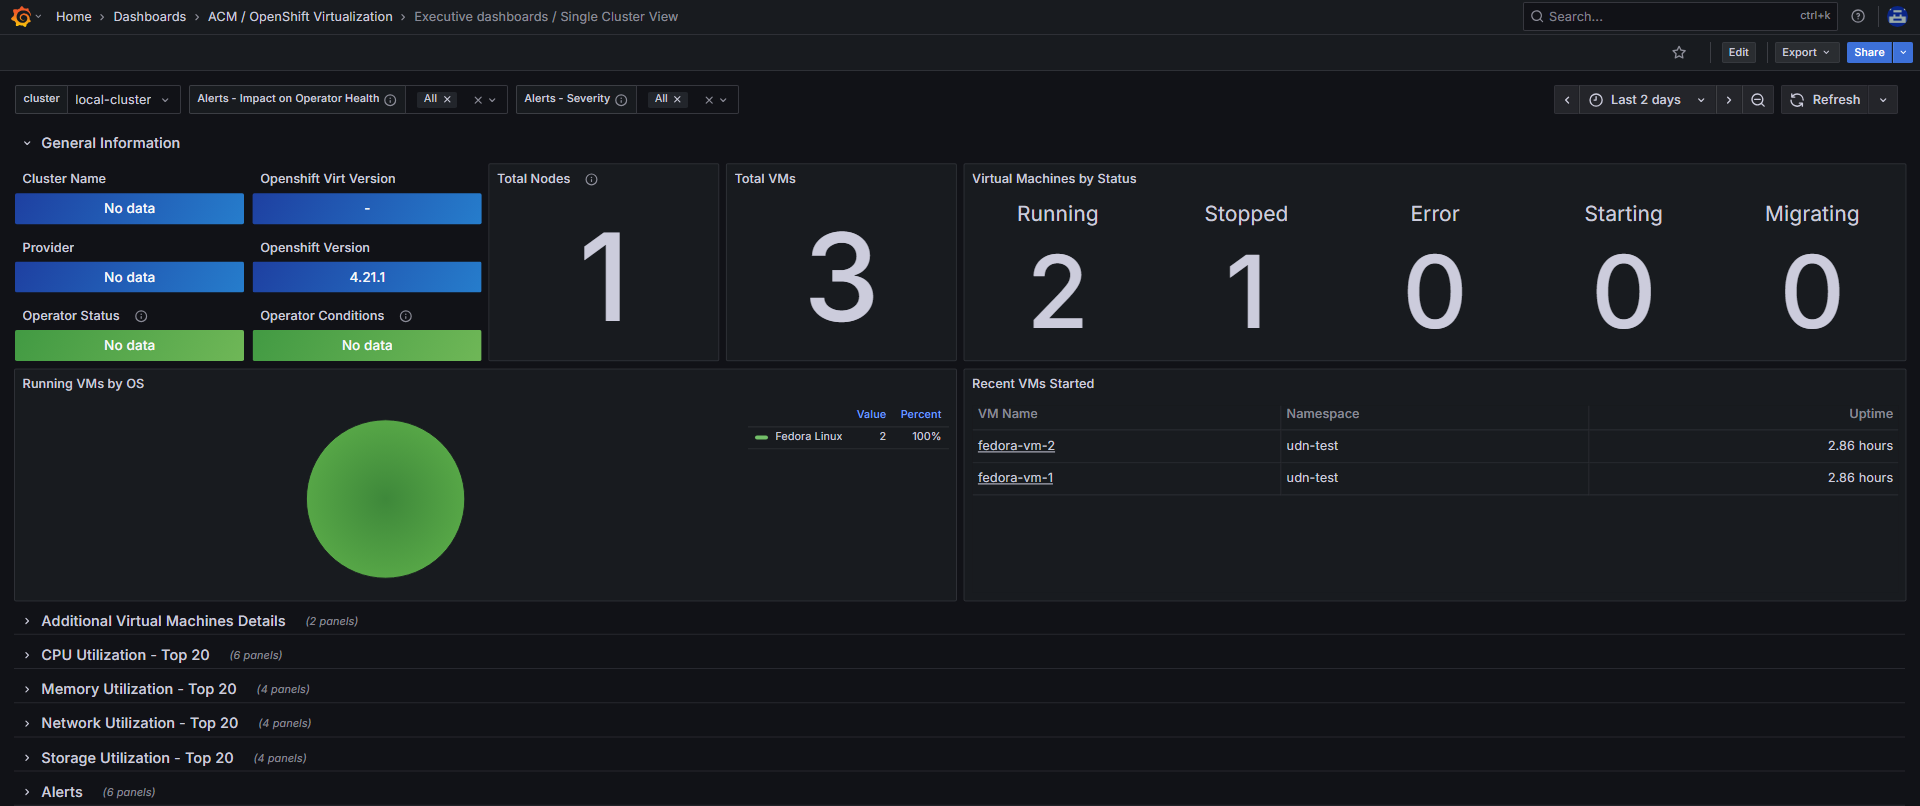
Task: Click the user profile avatar icon
Action: click(1897, 17)
